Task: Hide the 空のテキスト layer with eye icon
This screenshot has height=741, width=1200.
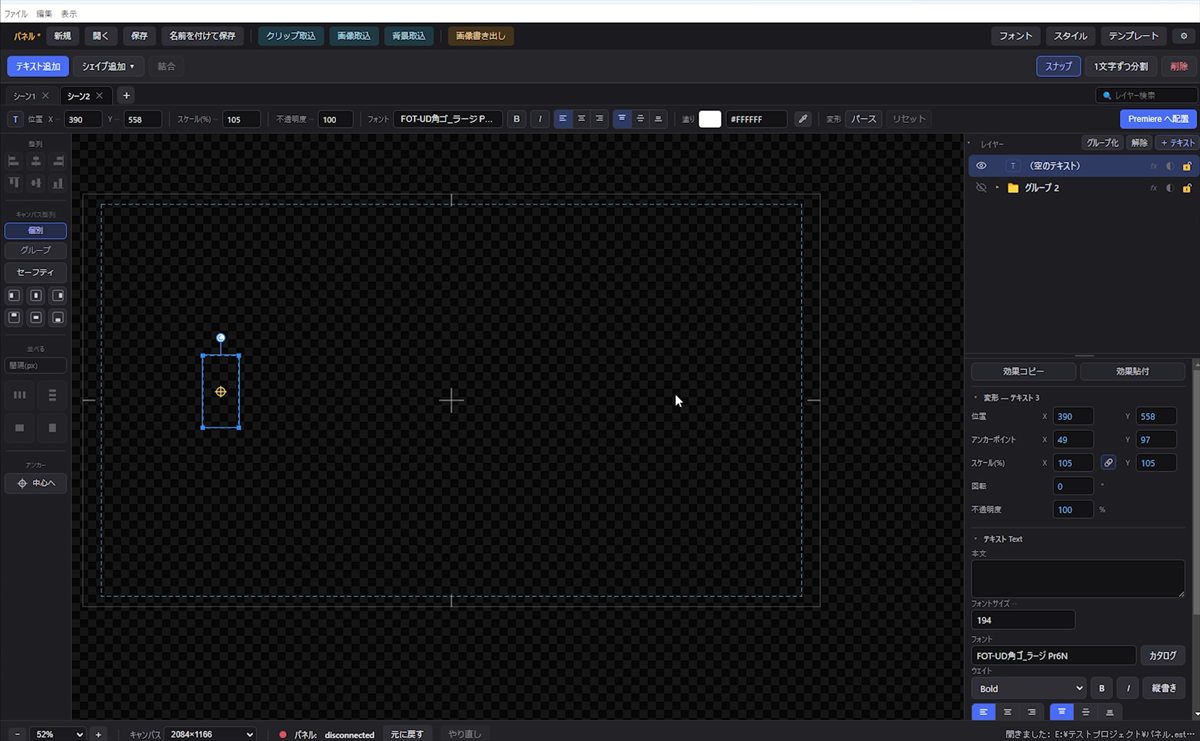Action: (x=981, y=166)
